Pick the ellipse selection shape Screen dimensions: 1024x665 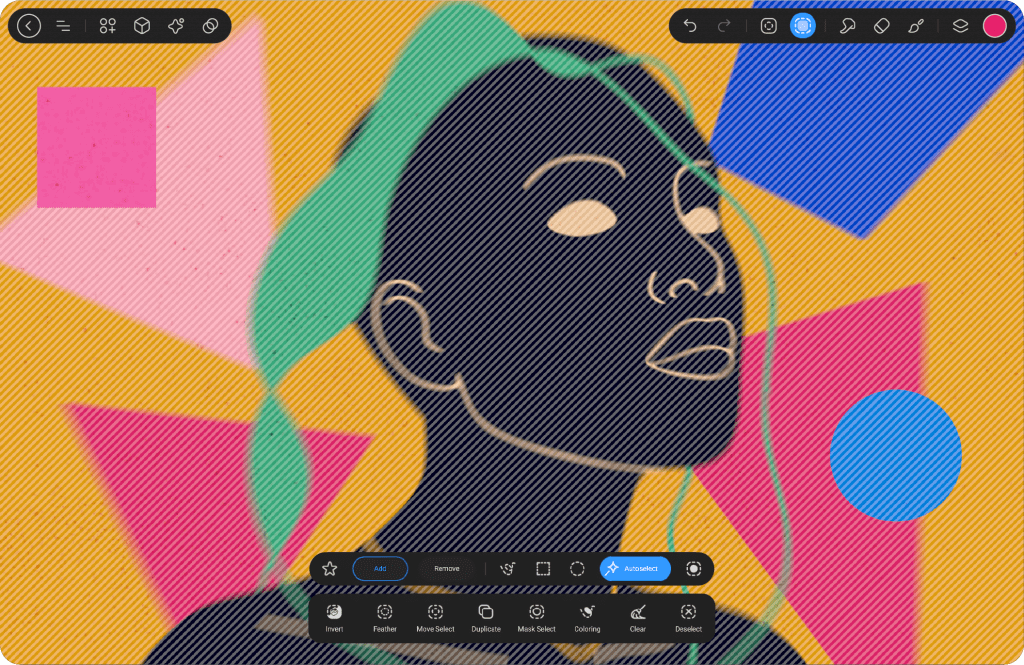(x=577, y=568)
